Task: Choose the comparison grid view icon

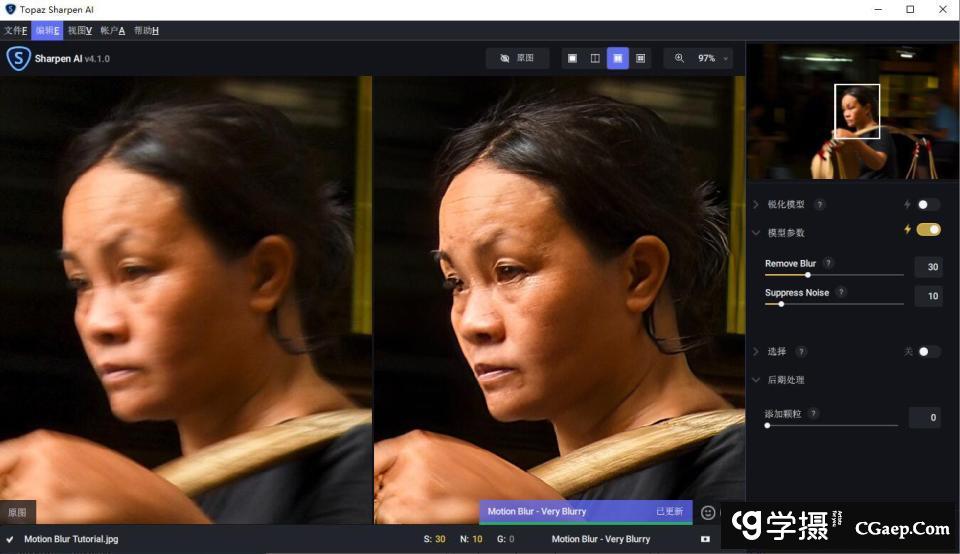Action: tap(641, 59)
